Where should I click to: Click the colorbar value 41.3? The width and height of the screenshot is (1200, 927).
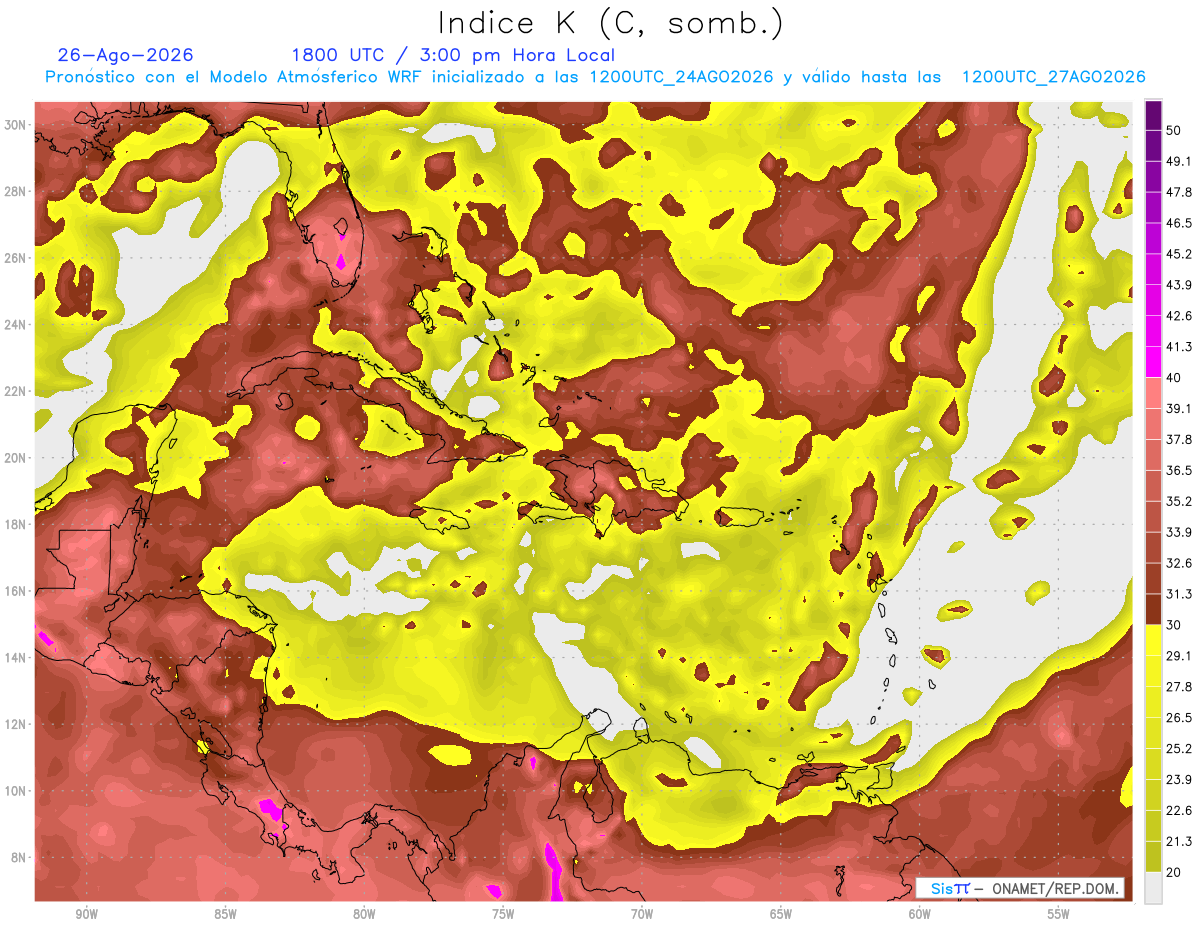pyautogui.click(x=1179, y=347)
